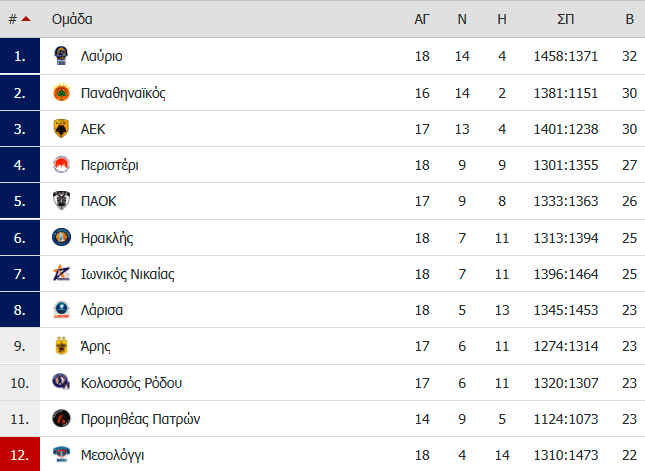Image resolution: width=645 pixels, height=471 pixels.
Task: Click the Προμηθέας Πατρών team logo
Action: coord(61,419)
